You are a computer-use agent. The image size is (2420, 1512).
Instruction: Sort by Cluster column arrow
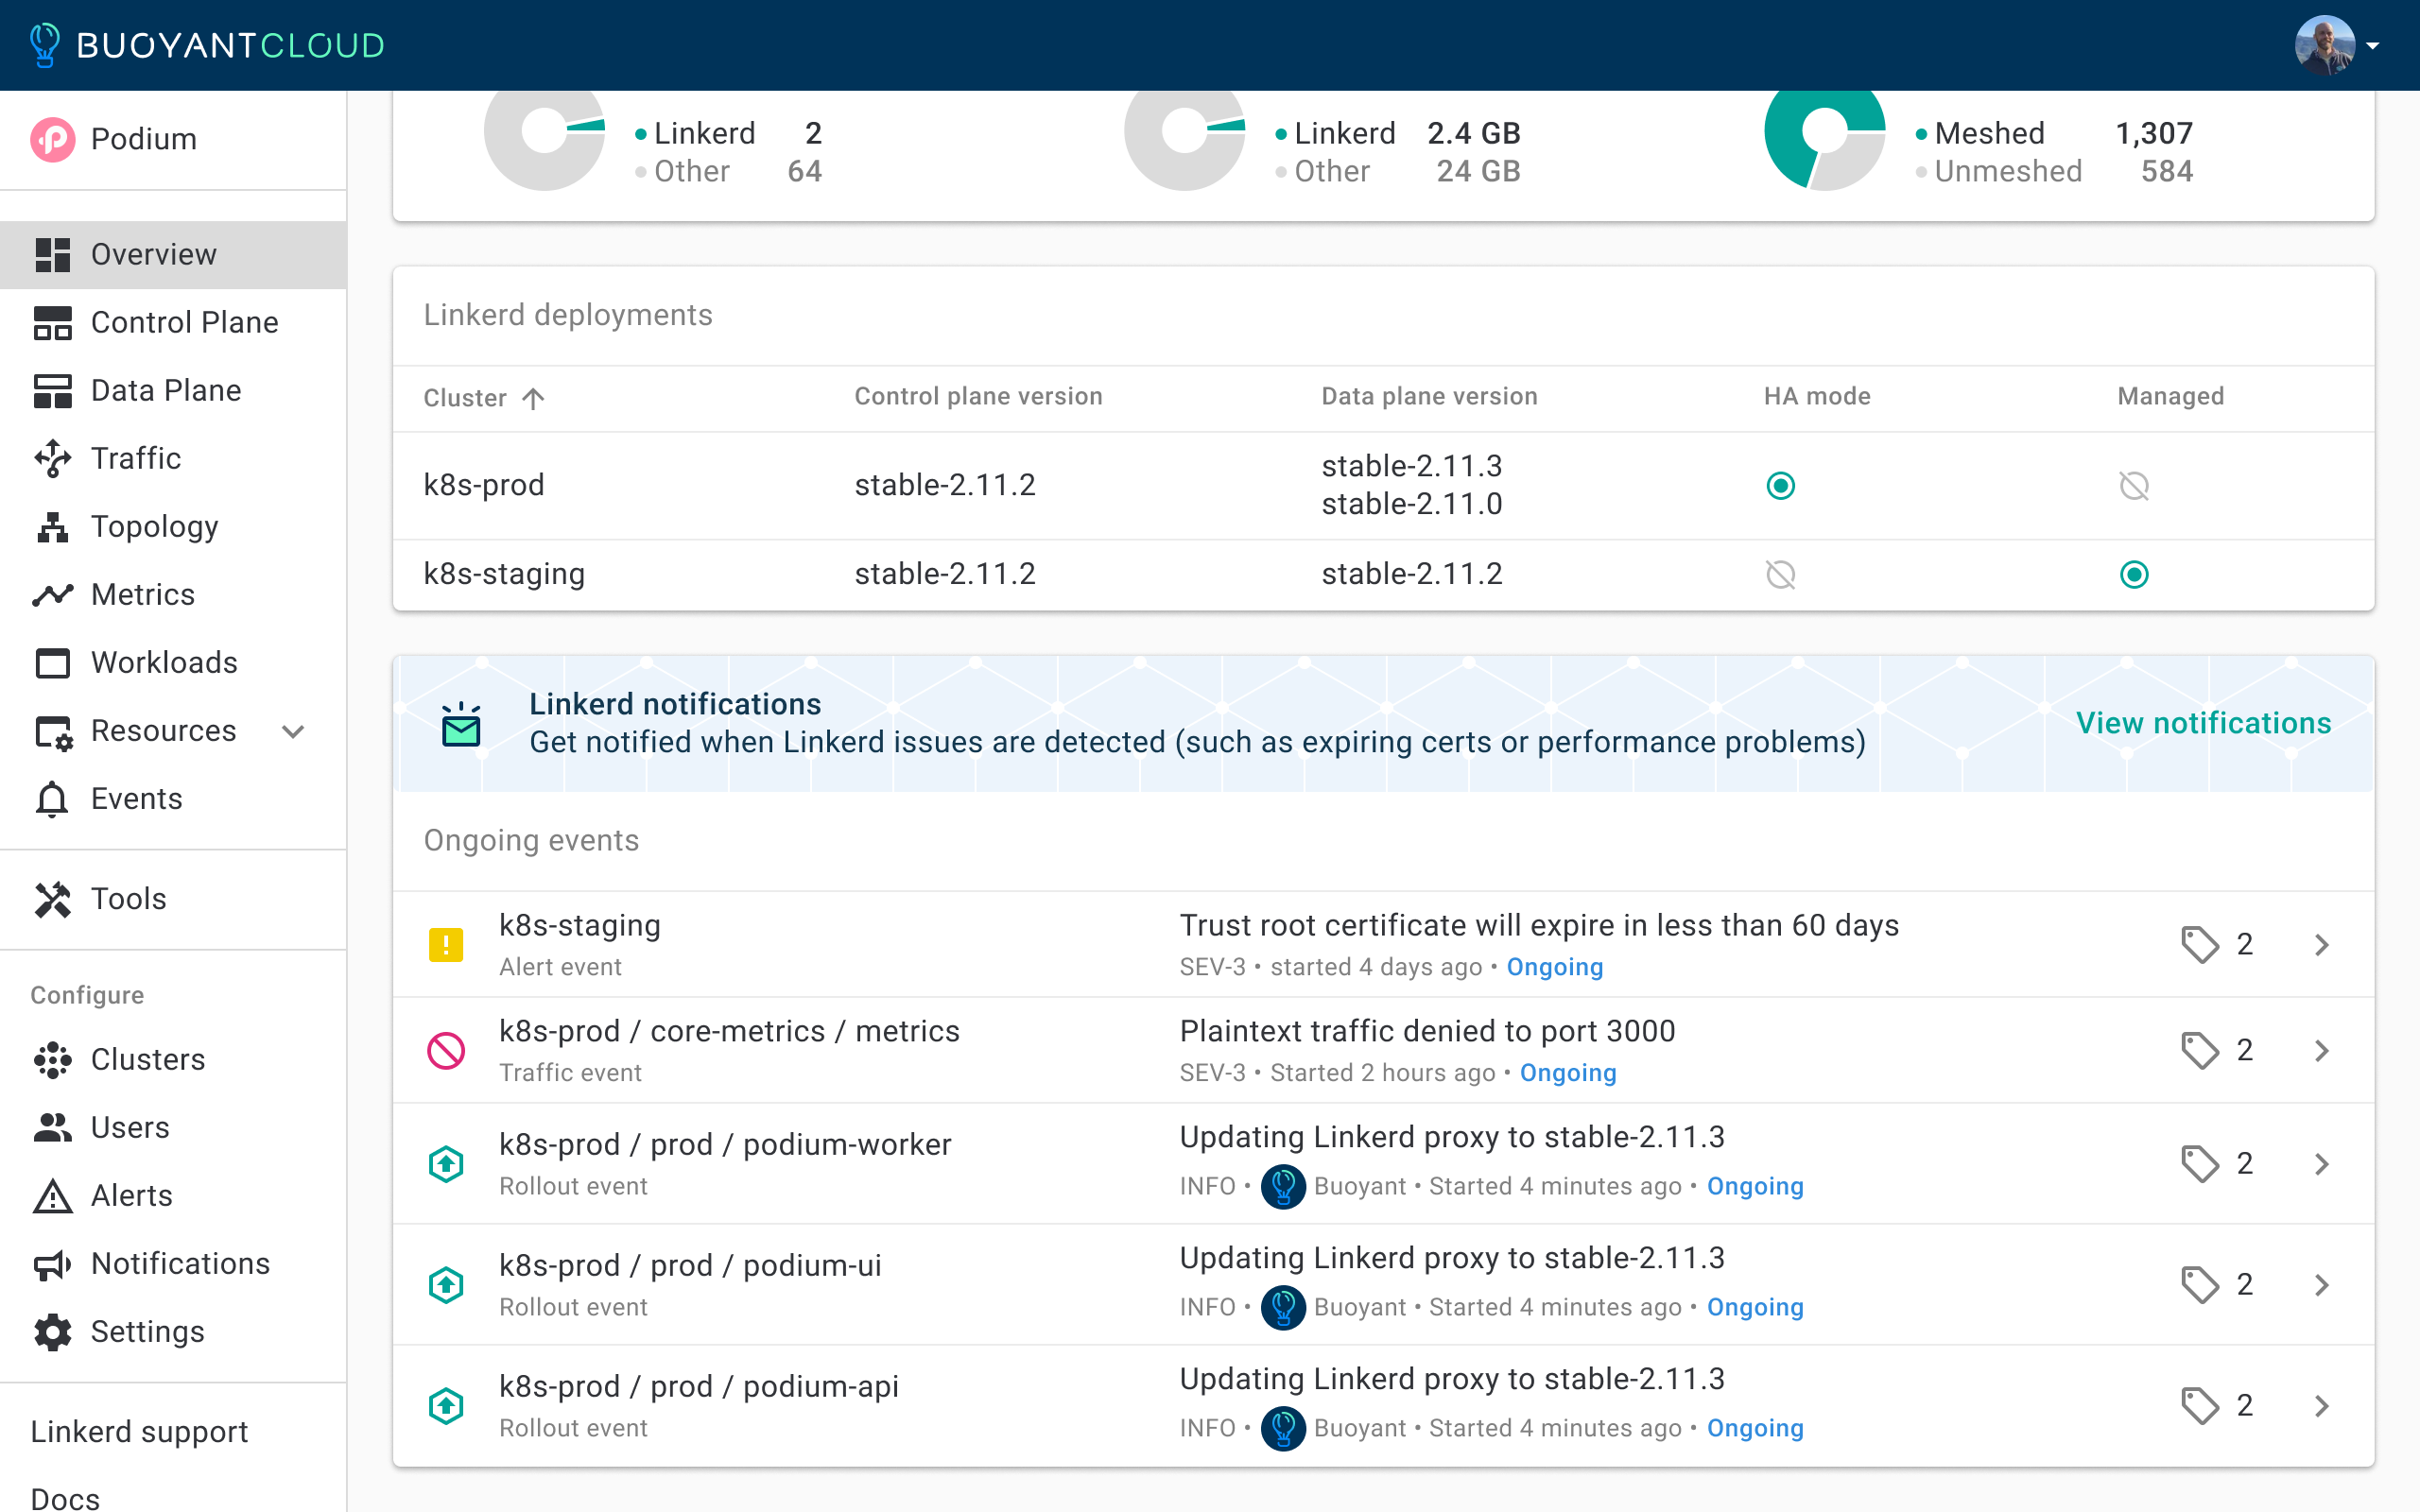coord(533,398)
